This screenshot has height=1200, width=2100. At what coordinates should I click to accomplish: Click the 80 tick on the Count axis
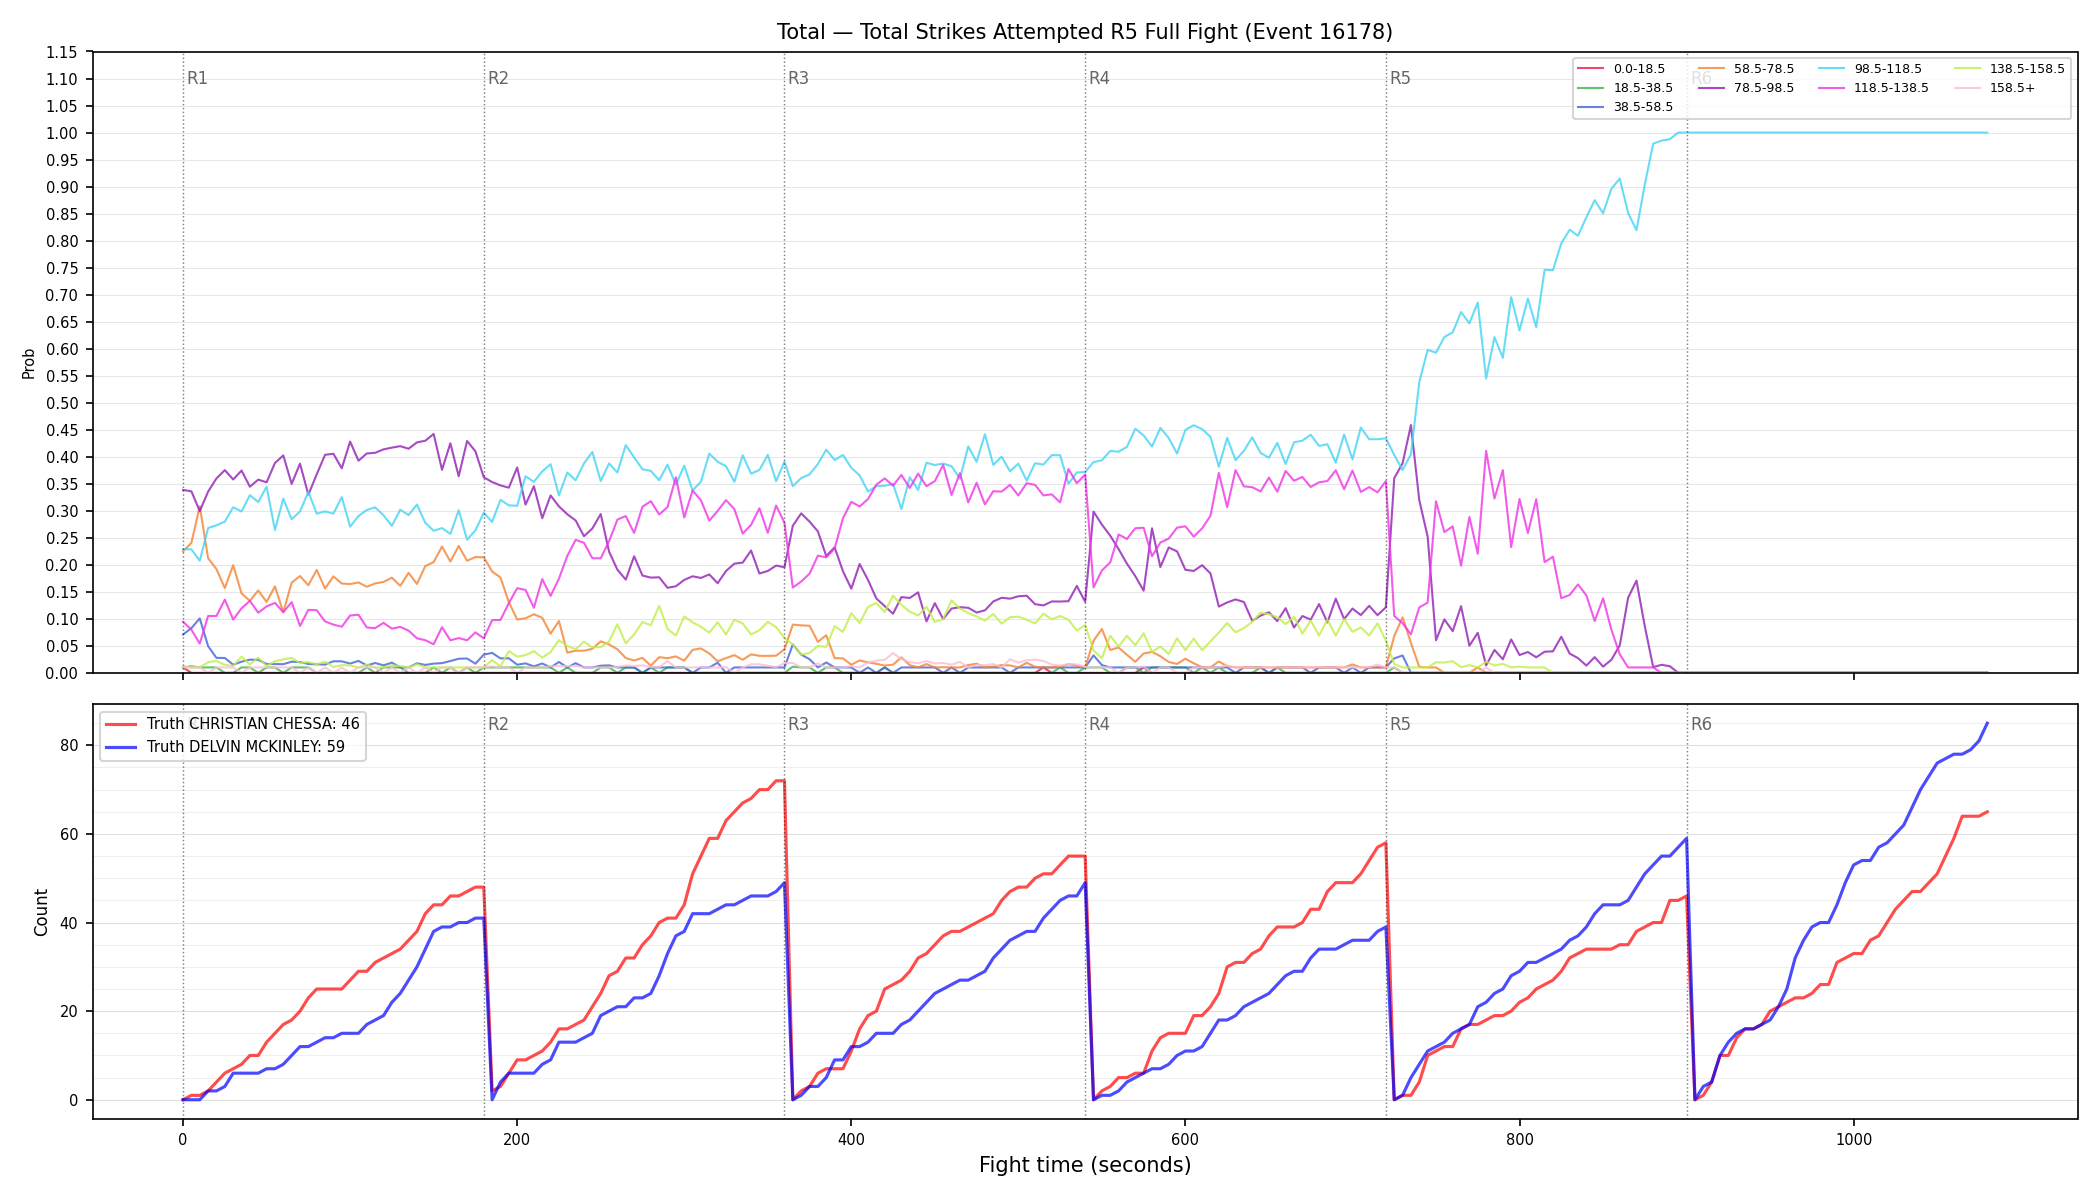coord(68,745)
